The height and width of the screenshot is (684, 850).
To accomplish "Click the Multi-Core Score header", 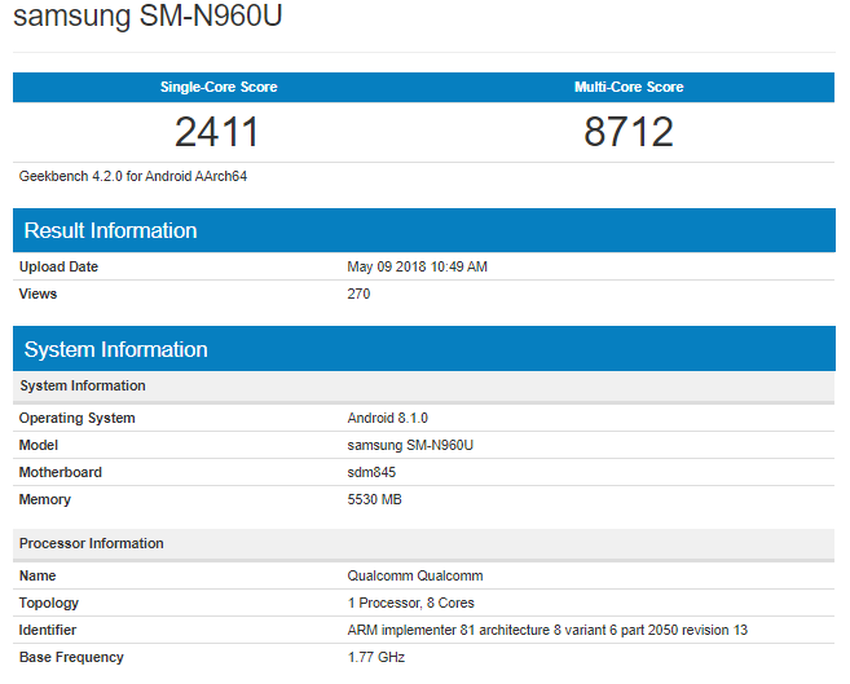I will [629, 87].
